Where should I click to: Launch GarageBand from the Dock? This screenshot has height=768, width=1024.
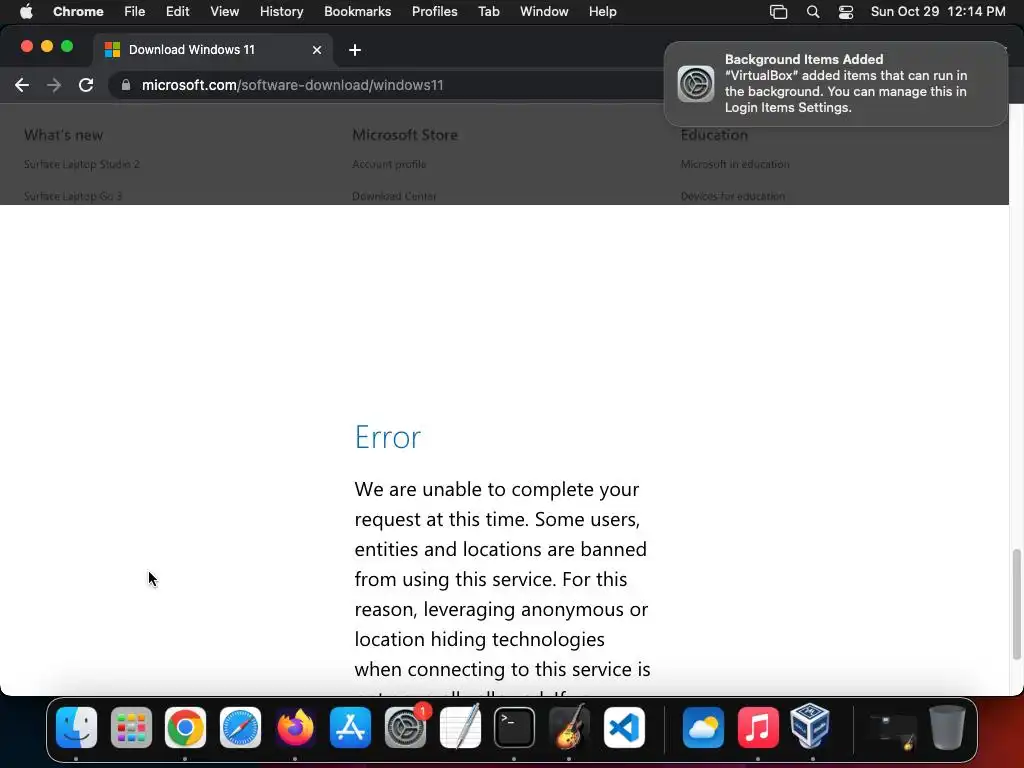pyautogui.click(x=569, y=727)
